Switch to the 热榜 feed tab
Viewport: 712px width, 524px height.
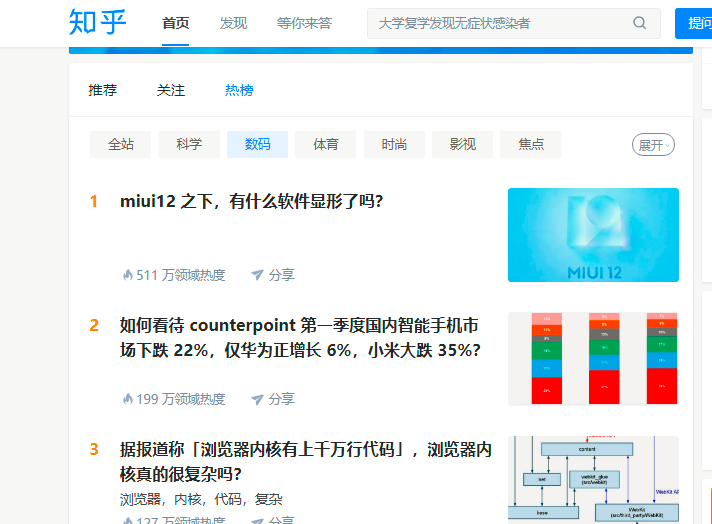point(239,90)
